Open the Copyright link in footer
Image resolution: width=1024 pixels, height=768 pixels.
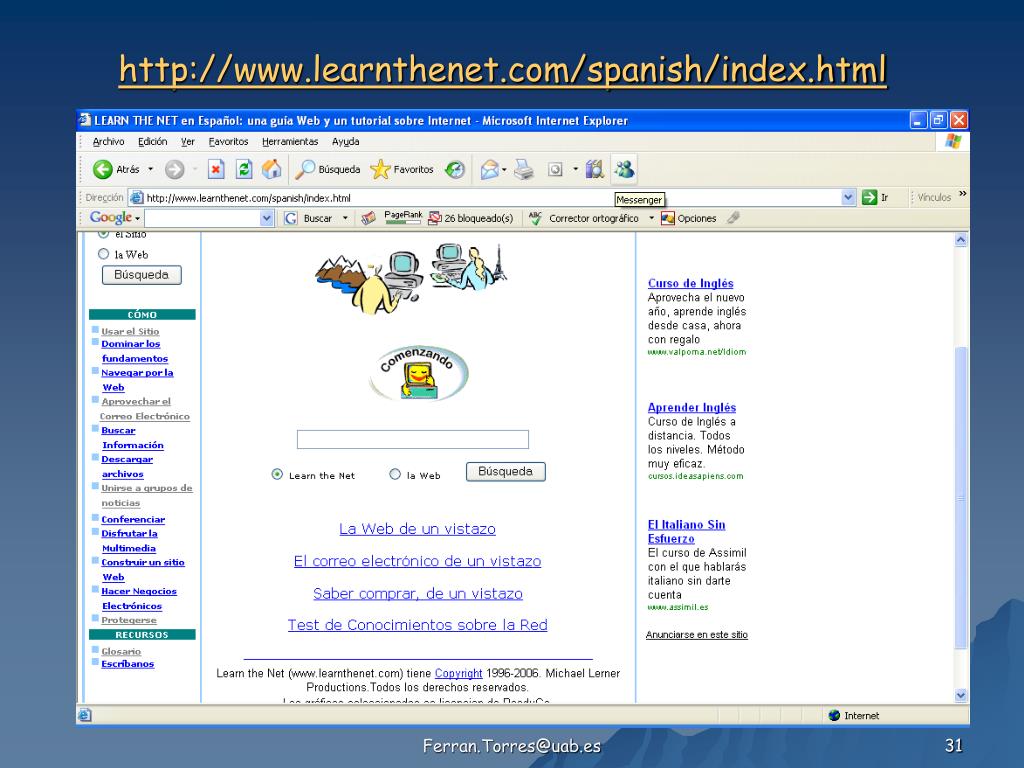[458, 673]
